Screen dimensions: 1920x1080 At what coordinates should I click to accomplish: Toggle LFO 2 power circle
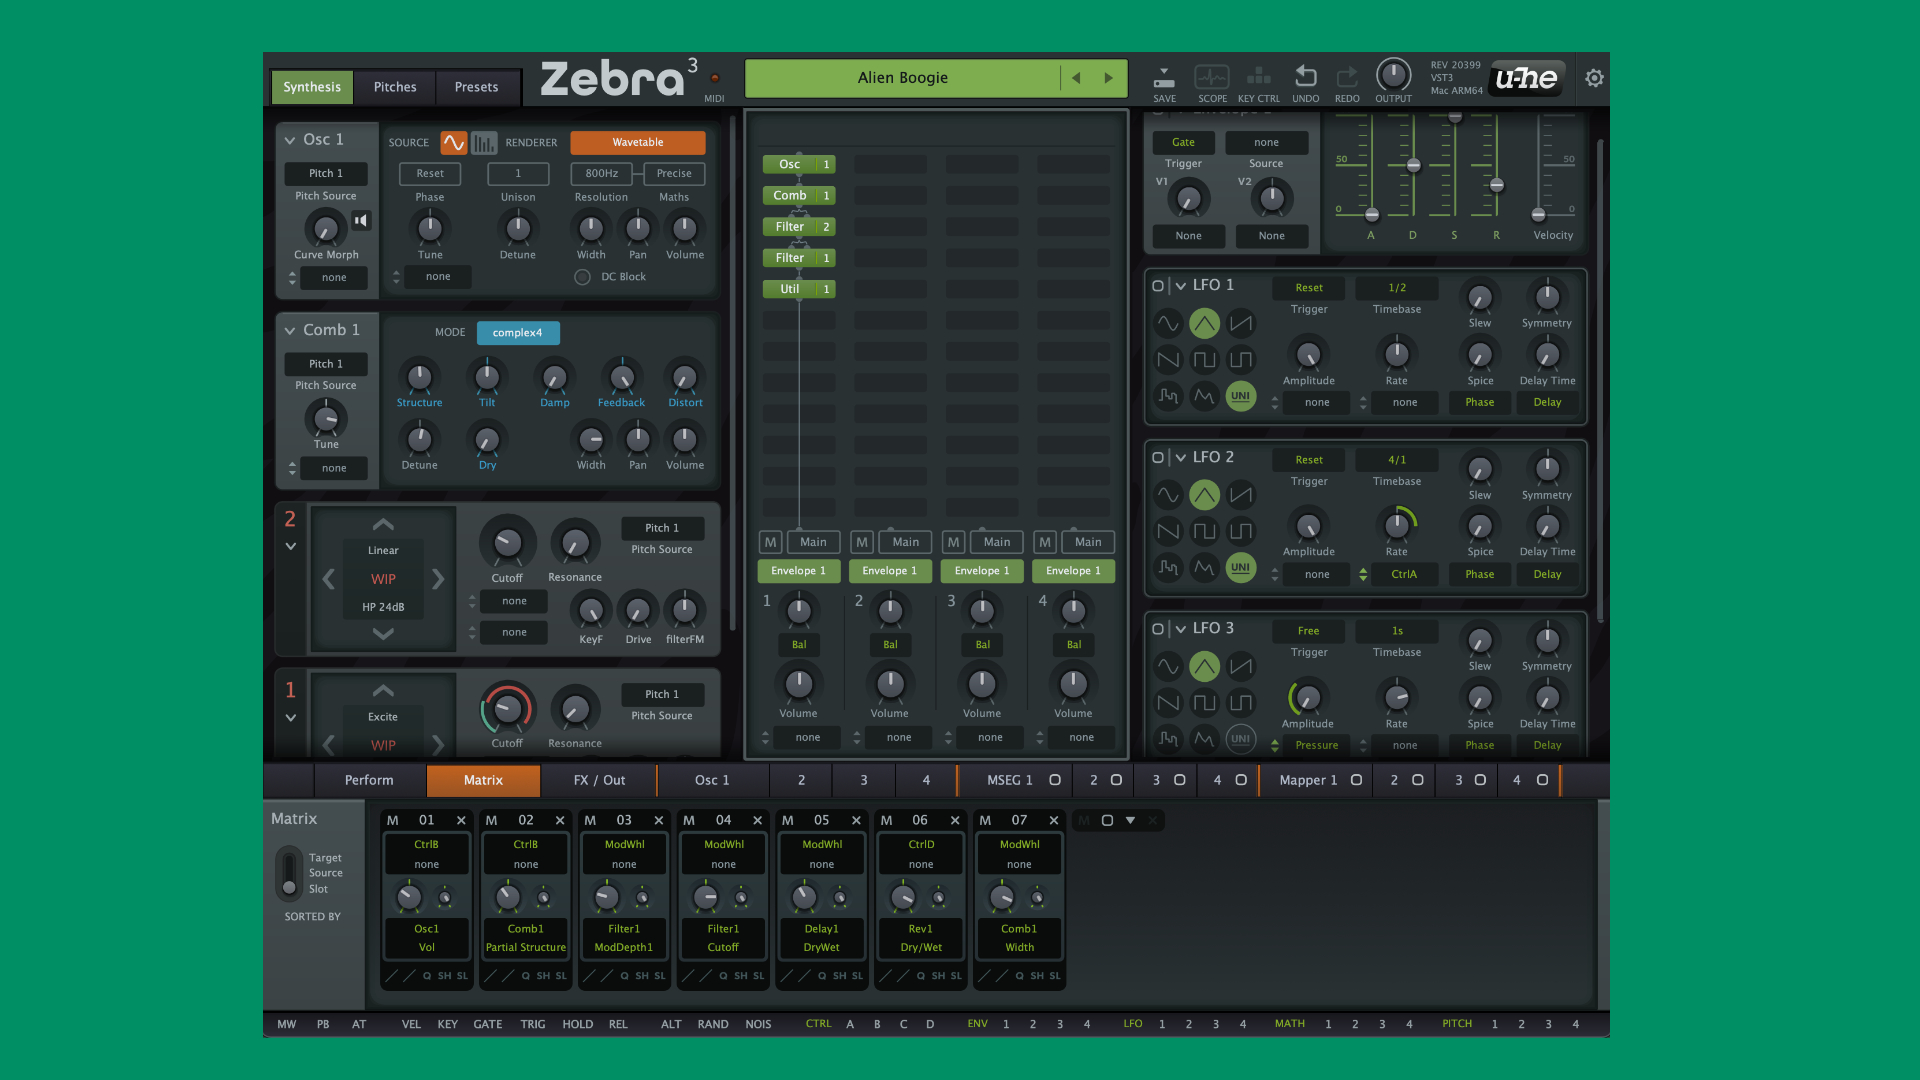tap(1158, 458)
